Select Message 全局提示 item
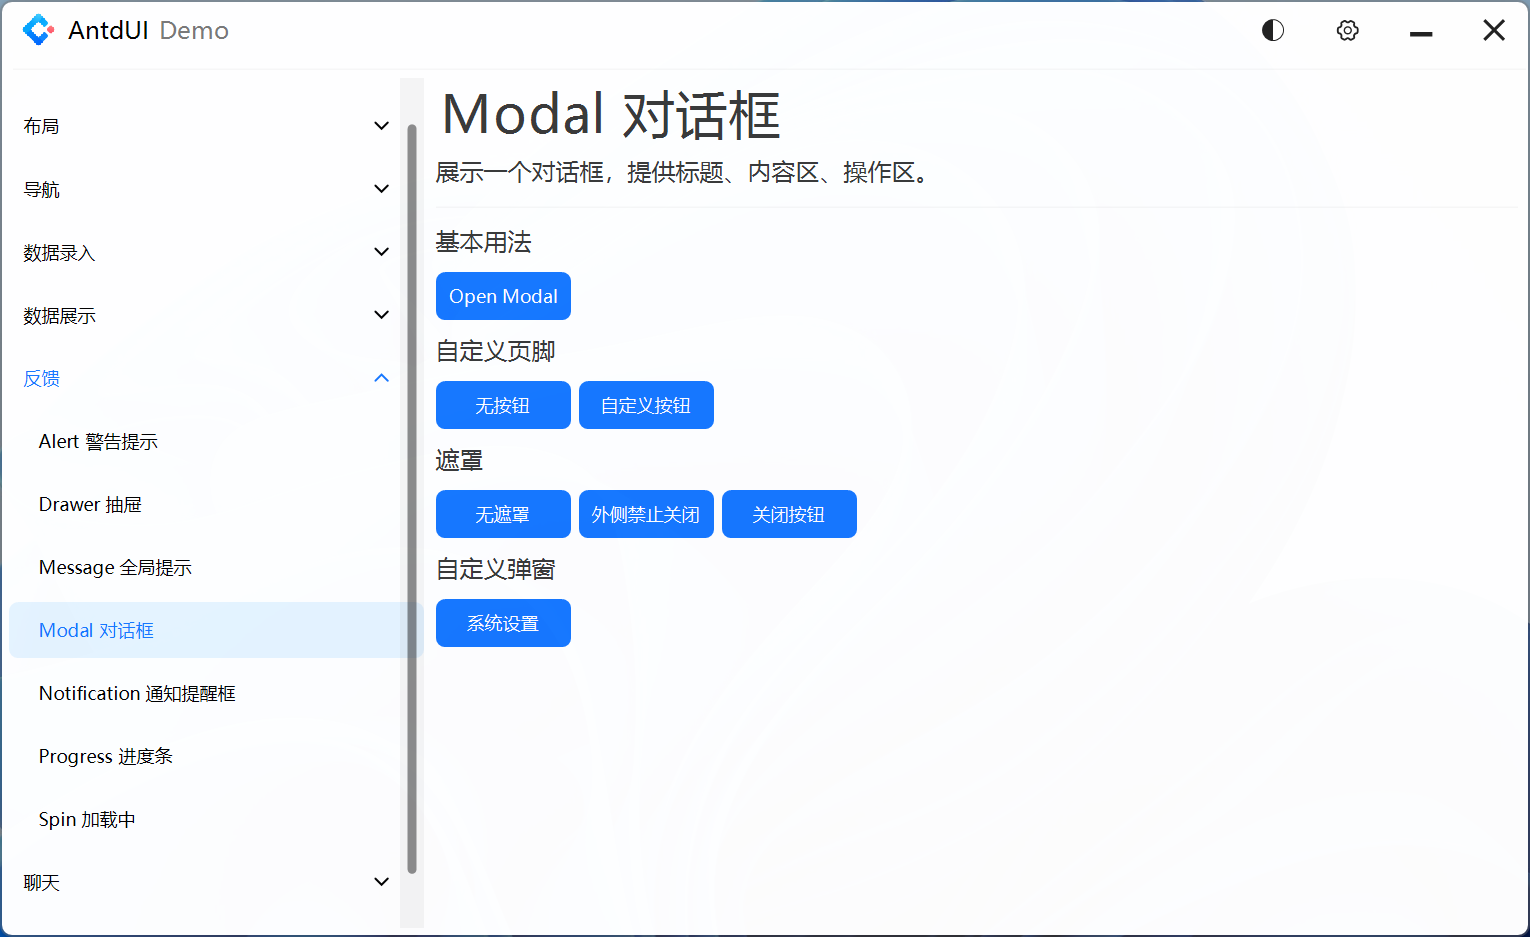 pyautogui.click(x=115, y=567)
